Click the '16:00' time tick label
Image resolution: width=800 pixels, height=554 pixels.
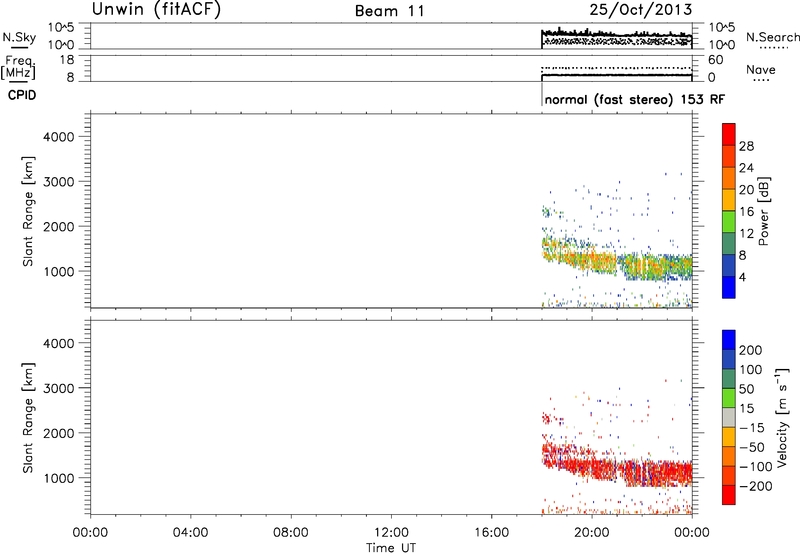tap(492, 533)
